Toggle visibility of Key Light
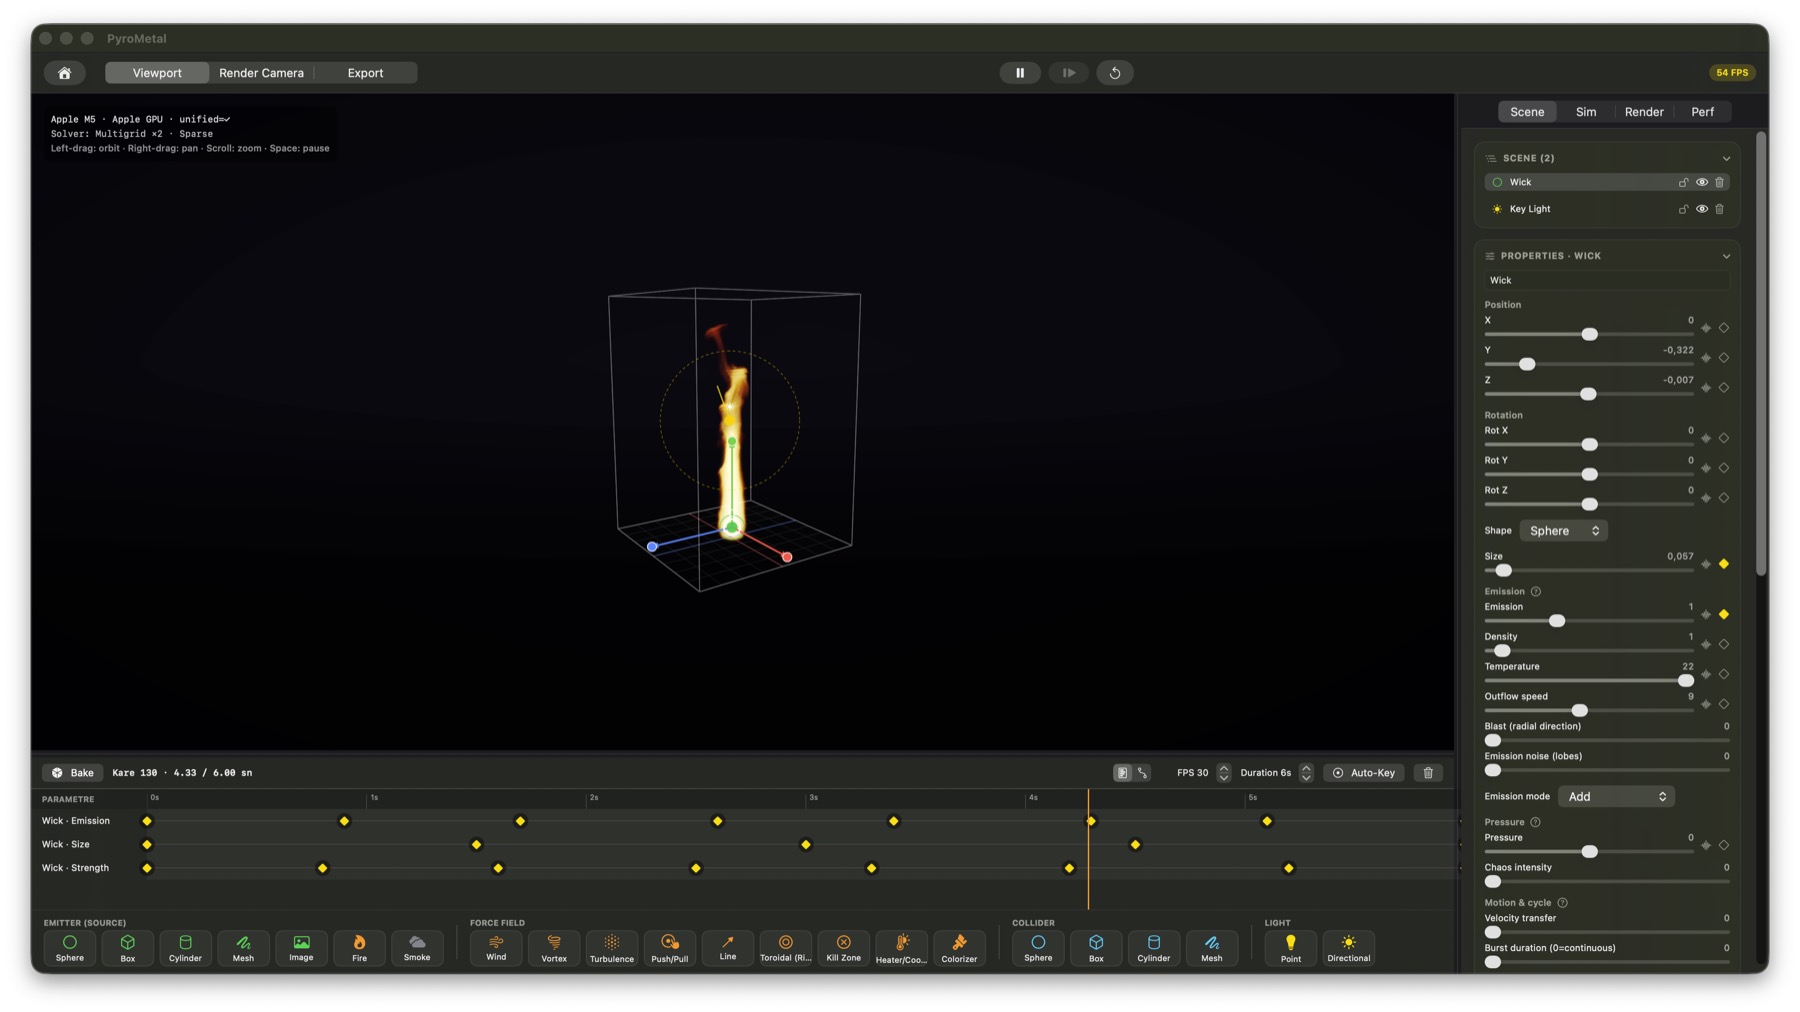The height and width of the screenshot is (1012, 1800). click(x=1702, y=209)
